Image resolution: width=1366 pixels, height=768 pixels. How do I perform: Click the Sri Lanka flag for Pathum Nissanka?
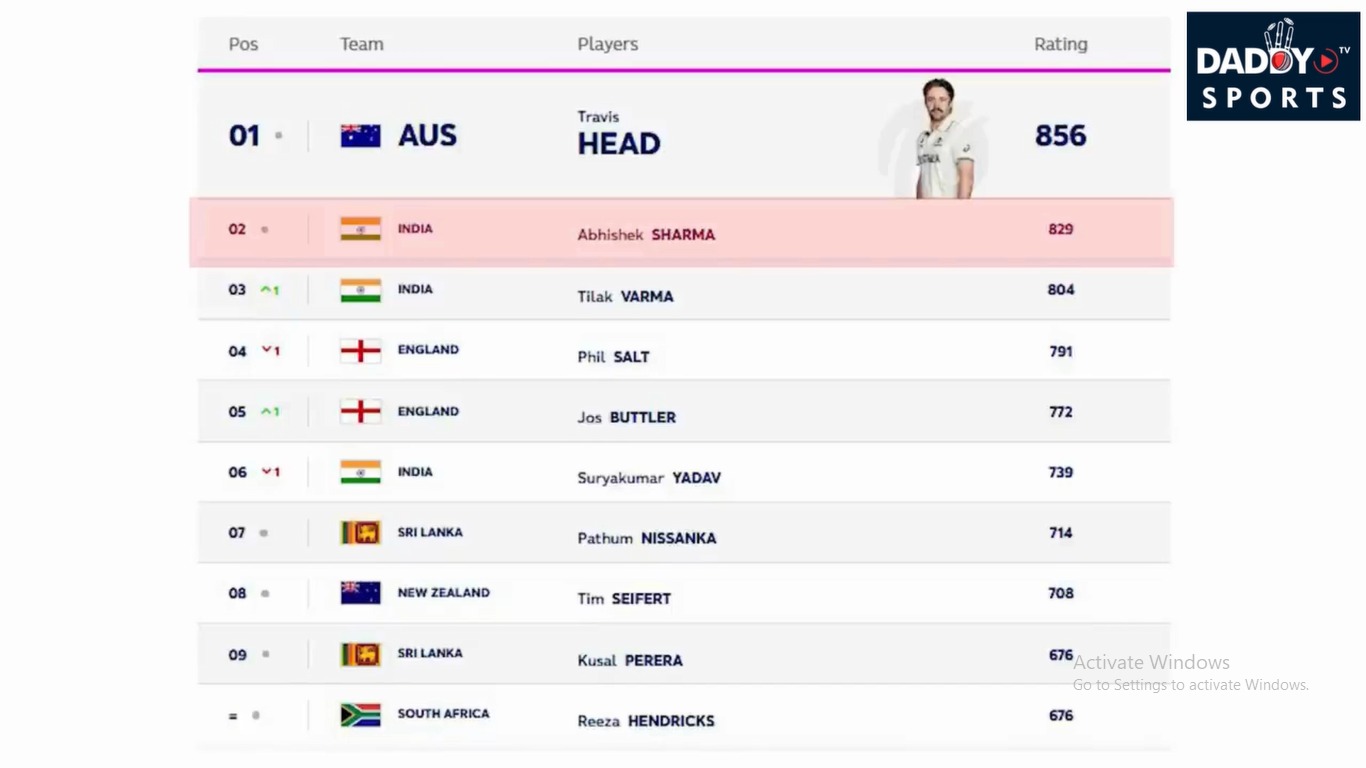[x=360, y=532]
